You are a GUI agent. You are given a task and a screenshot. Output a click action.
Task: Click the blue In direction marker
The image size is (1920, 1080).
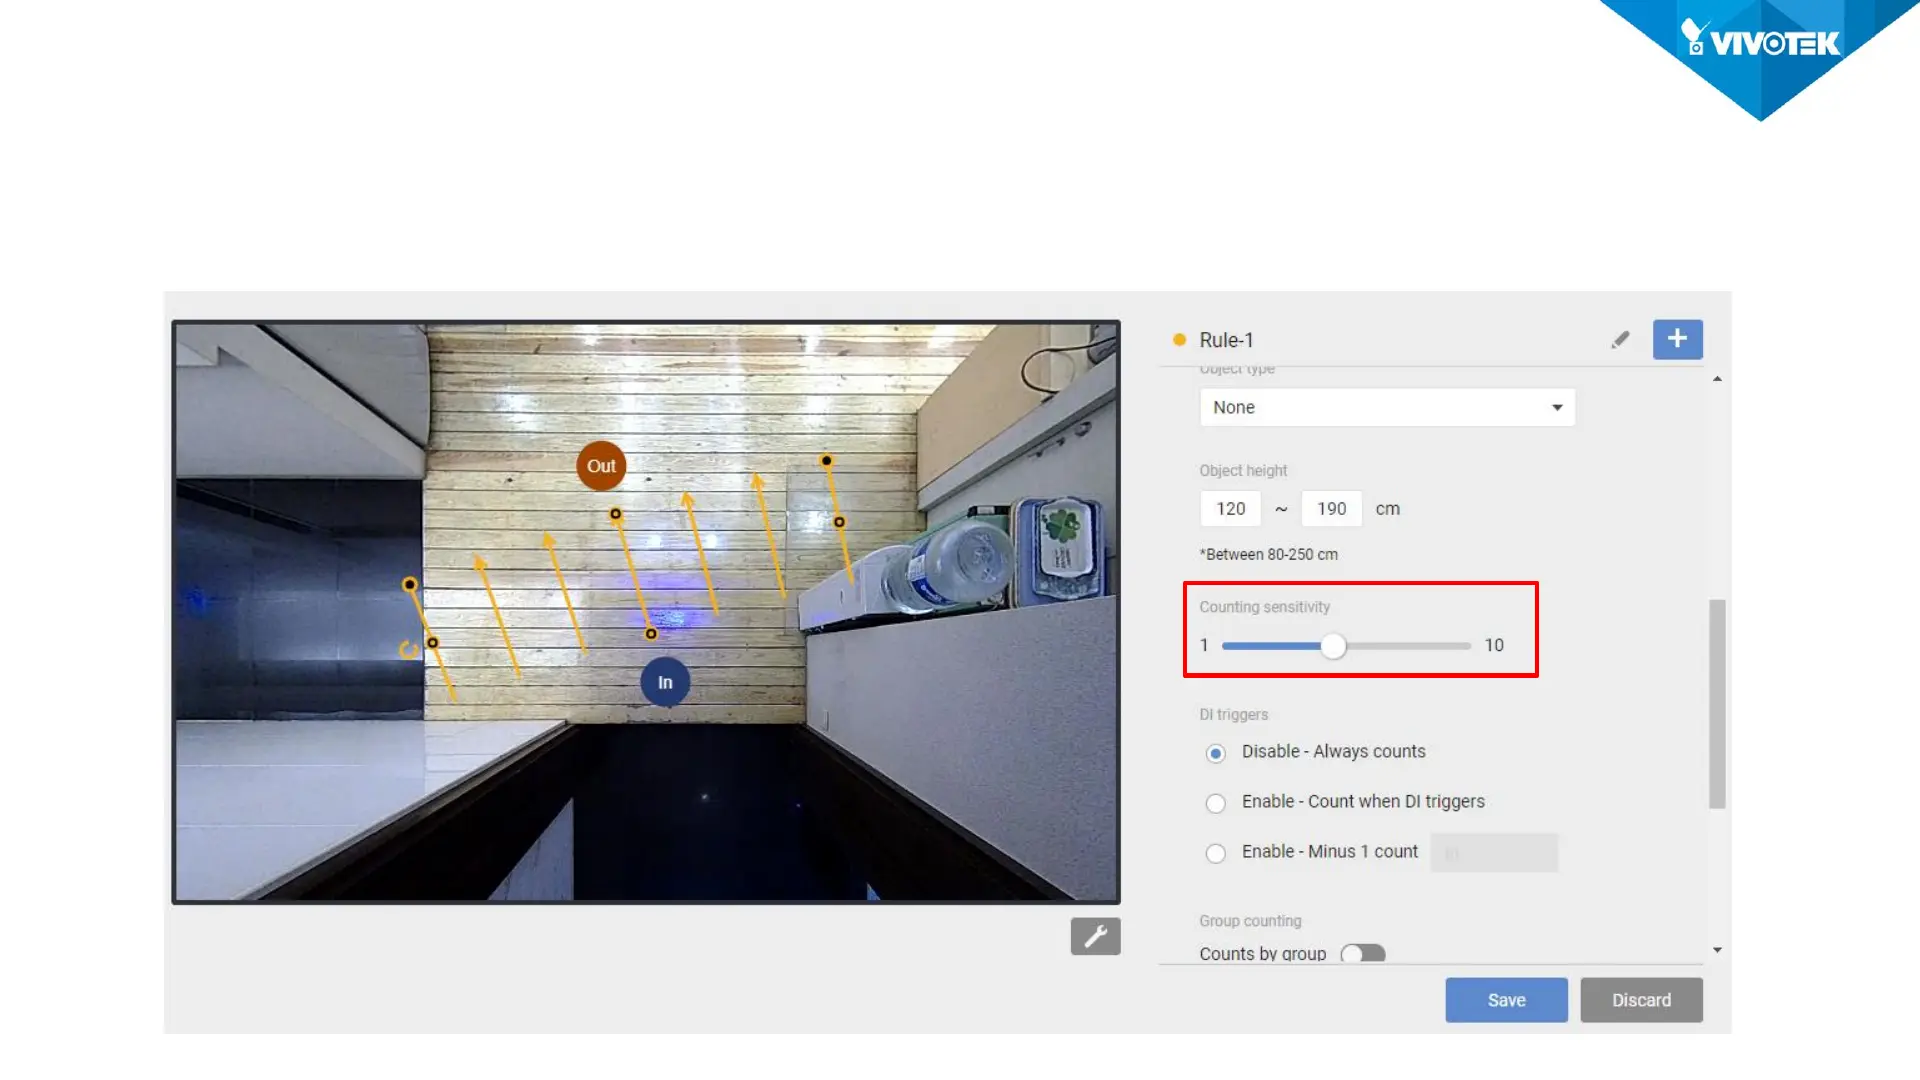(665, 682)
